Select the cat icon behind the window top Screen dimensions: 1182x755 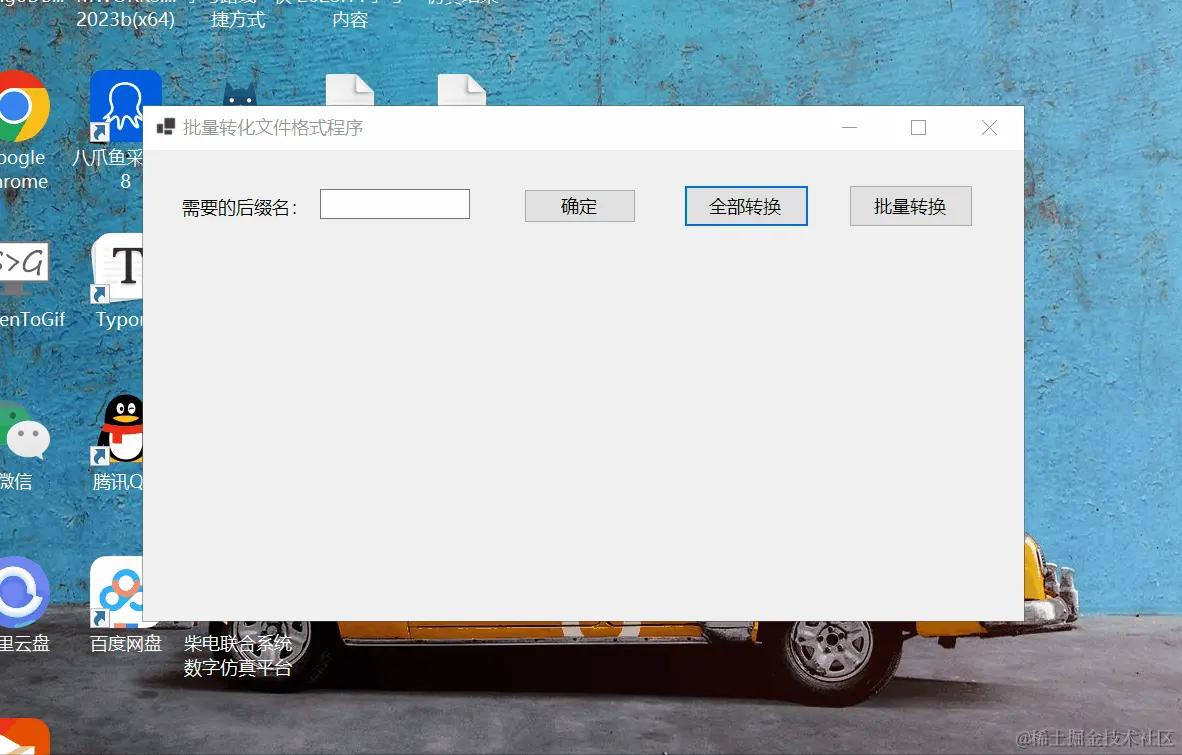point(240,94)
